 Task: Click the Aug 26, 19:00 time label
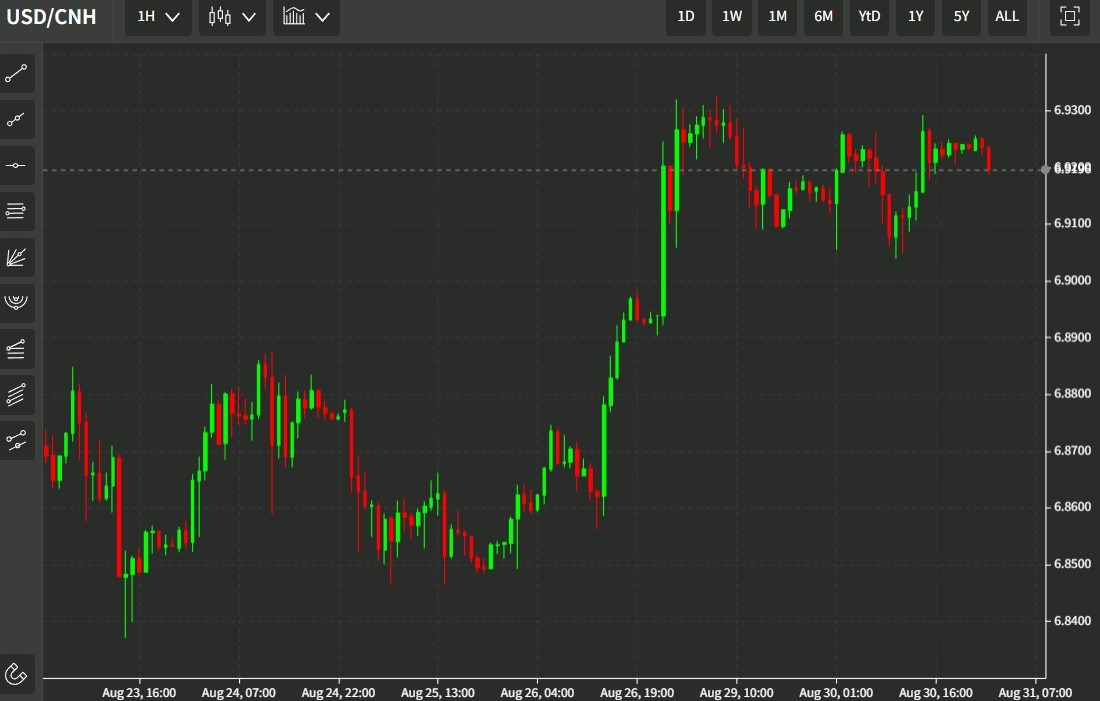637,693
